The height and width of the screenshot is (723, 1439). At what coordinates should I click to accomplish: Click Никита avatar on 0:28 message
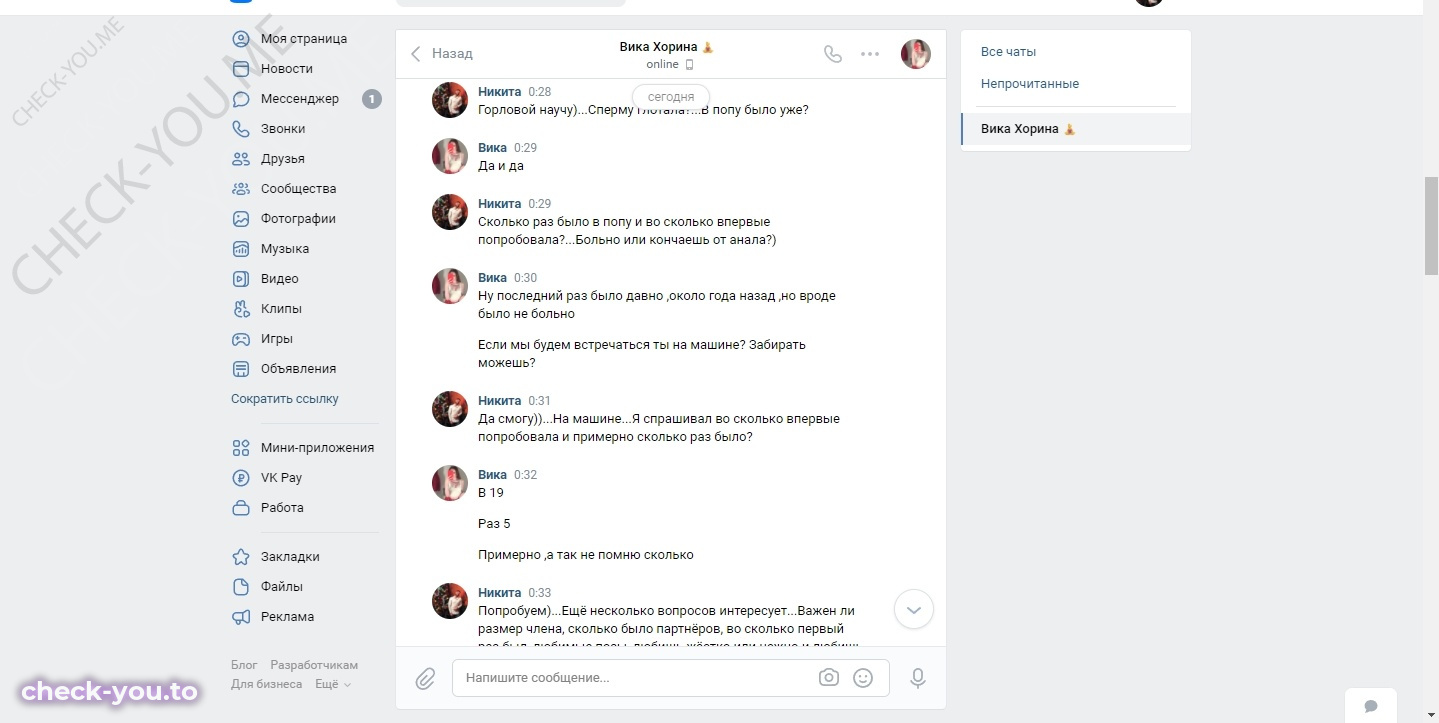(x=450, y=101)
